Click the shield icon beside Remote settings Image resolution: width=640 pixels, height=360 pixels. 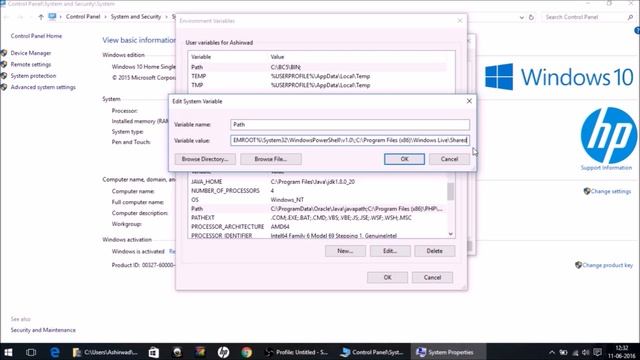[4, 64]
